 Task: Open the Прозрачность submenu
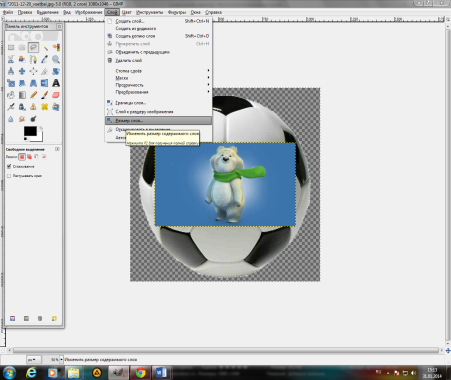(x=158, y=85)
